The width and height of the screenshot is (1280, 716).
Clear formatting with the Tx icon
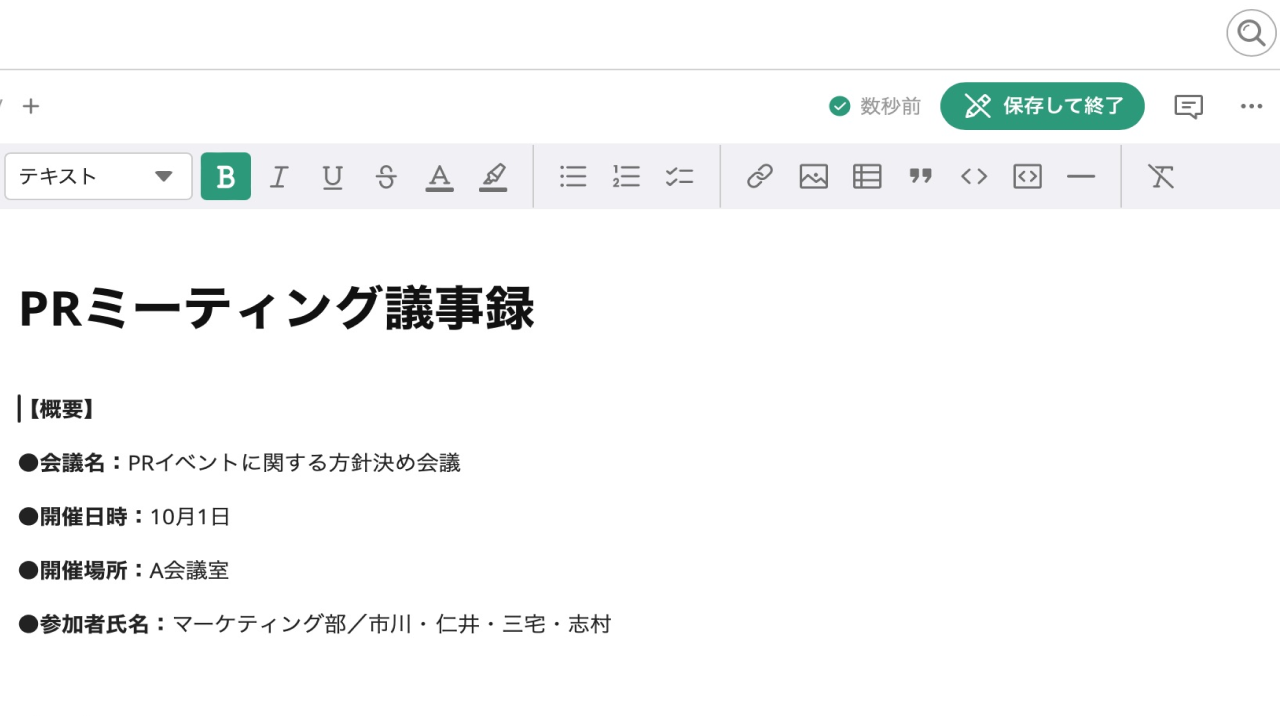click(x=1161, y=176)
